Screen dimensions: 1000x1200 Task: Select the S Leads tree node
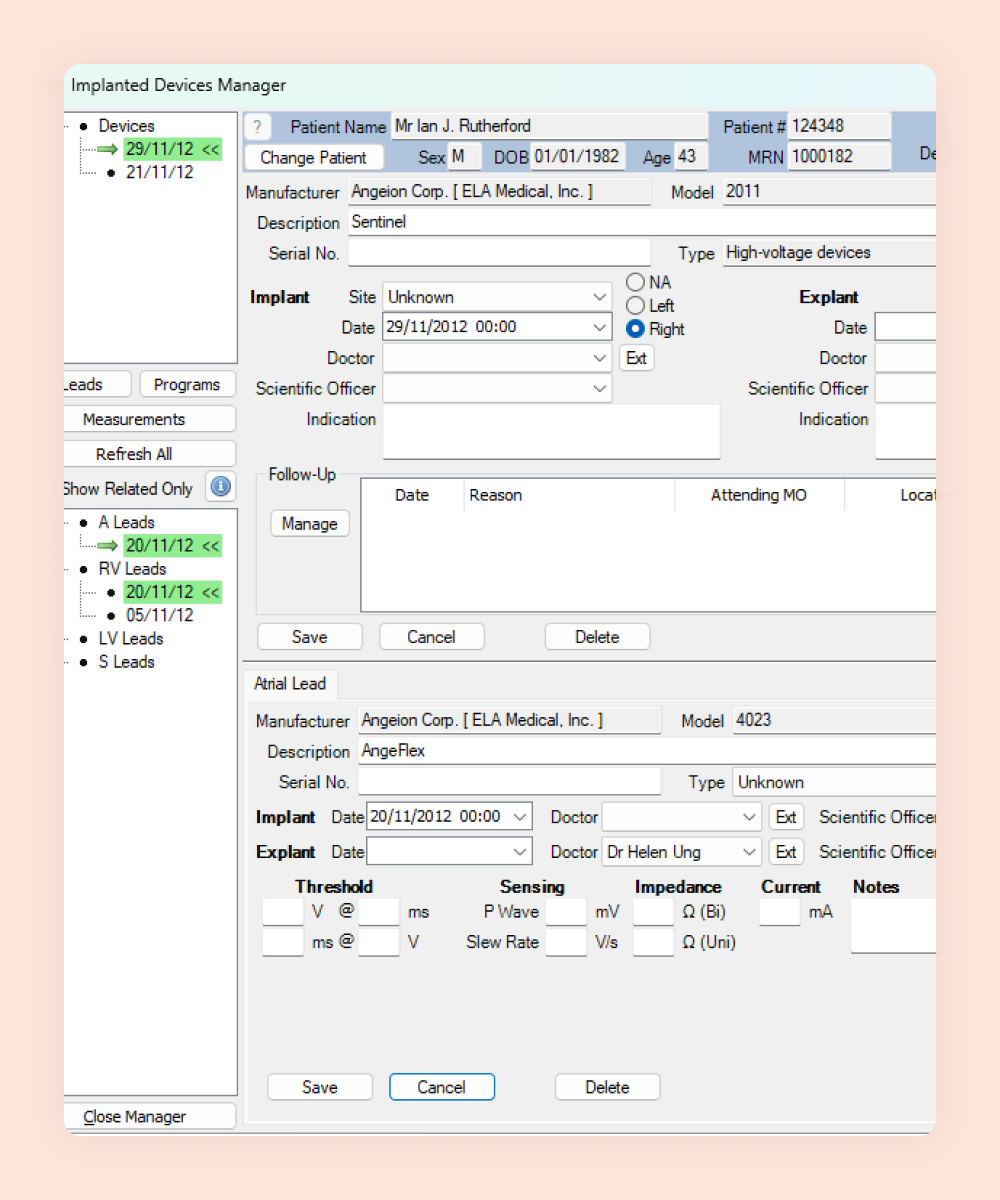coord(127,662)
